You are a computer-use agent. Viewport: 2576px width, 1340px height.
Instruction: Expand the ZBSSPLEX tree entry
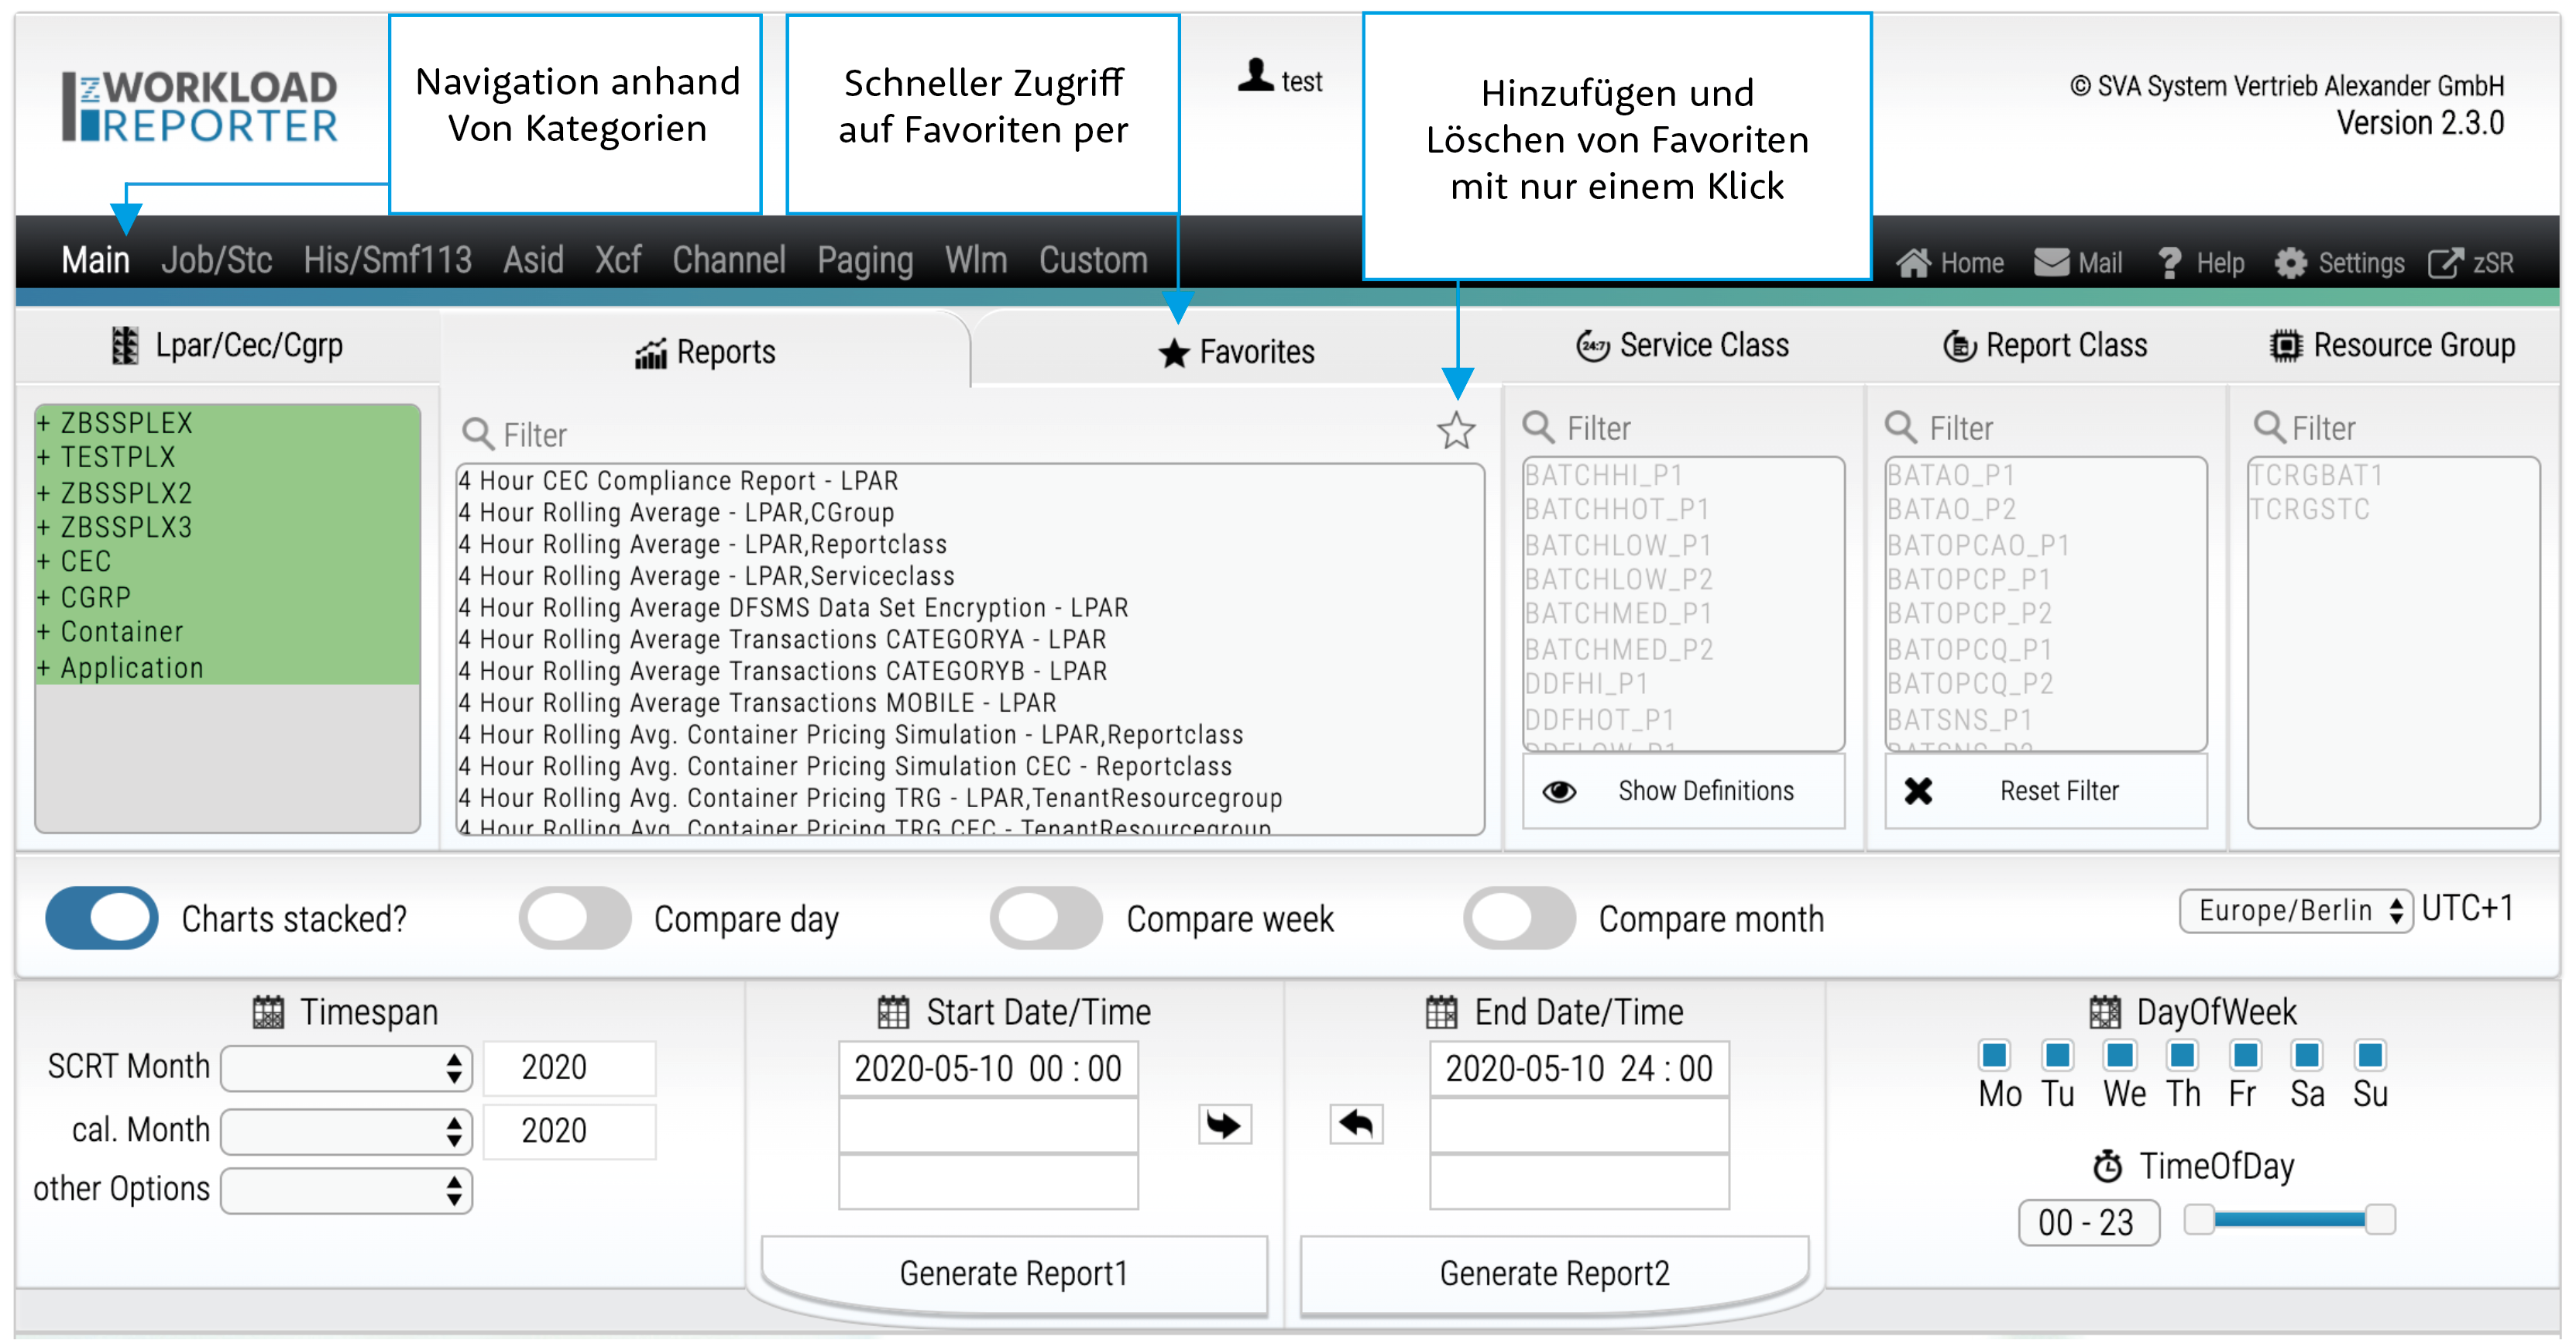click(x=43, y=423)
